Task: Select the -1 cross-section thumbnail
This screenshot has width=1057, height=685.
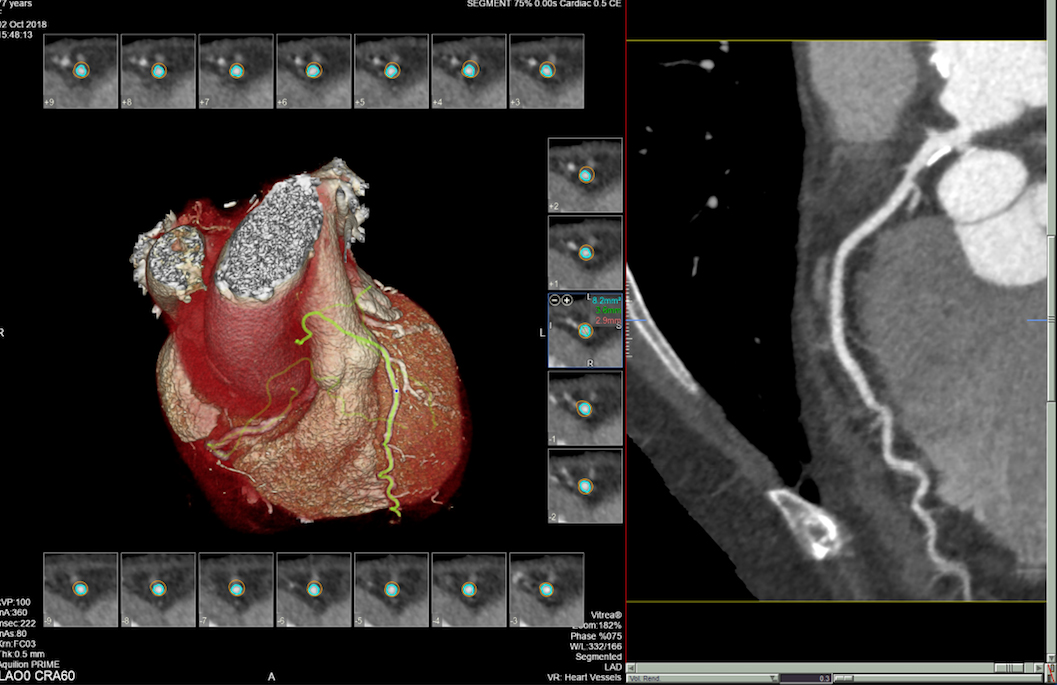Action: coord(585,409)
